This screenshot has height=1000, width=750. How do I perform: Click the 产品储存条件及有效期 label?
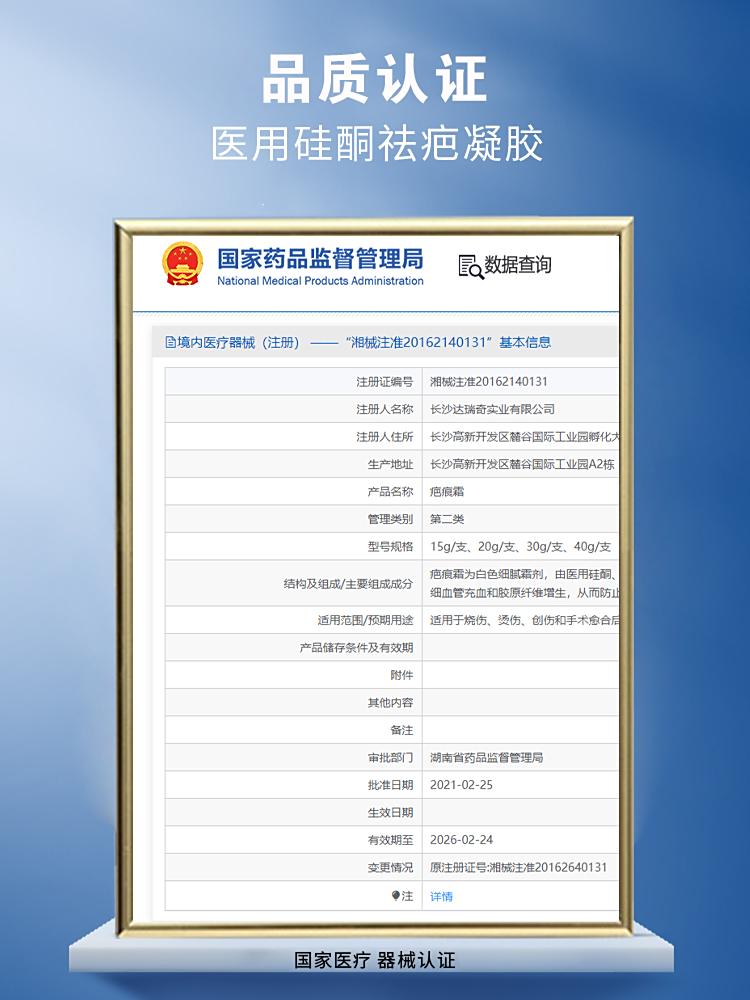click(357, 648)
